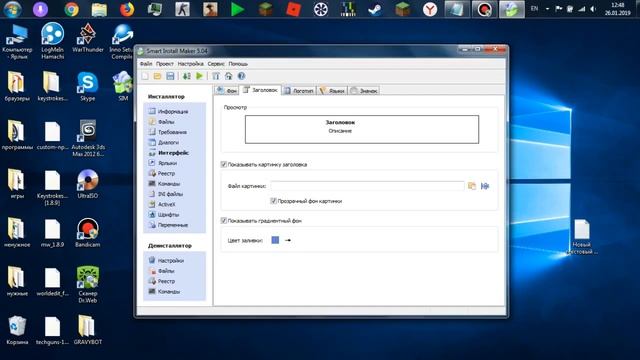This screenshot has height=360, width=640.
Task: Save the project with the floppy disk icon
Action: click(x=170, y=76)
